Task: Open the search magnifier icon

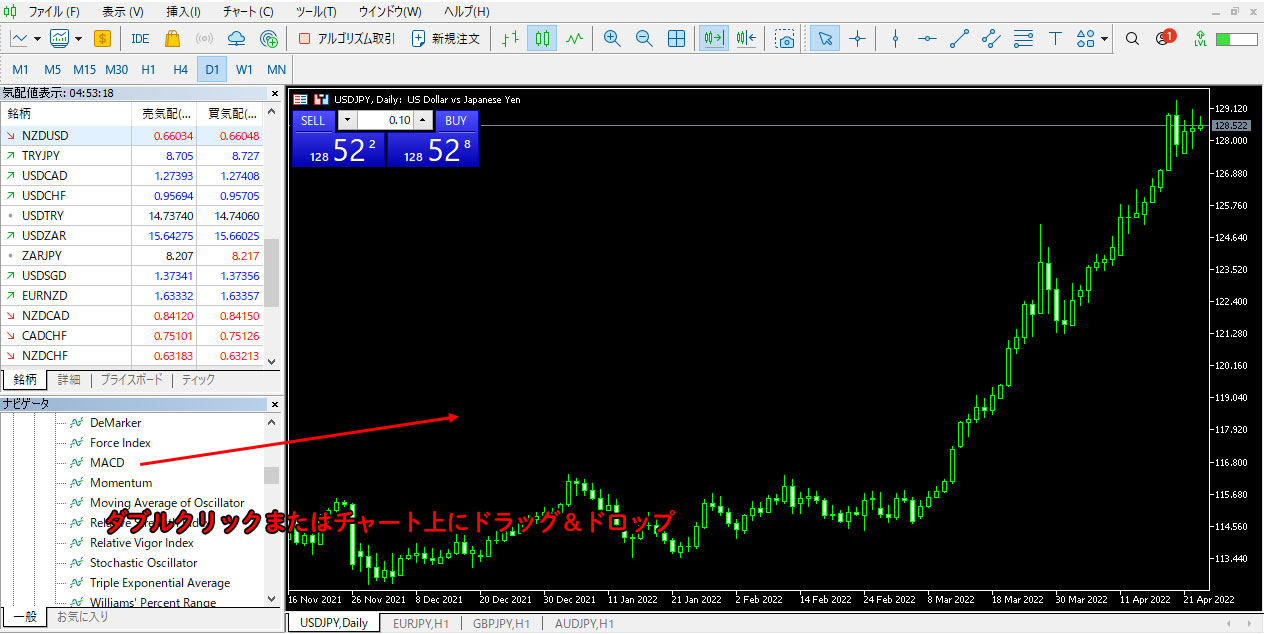Action: tap(1132, 38)
